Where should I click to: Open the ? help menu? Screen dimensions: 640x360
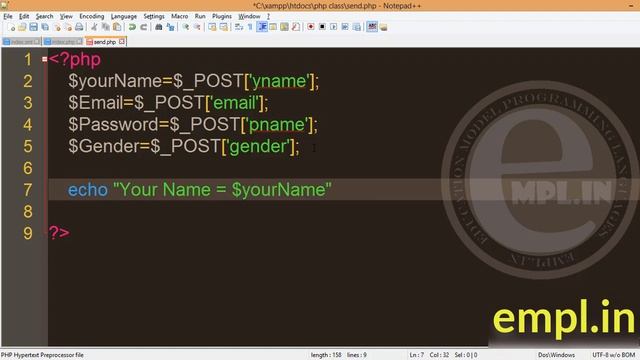pos(268,16)
